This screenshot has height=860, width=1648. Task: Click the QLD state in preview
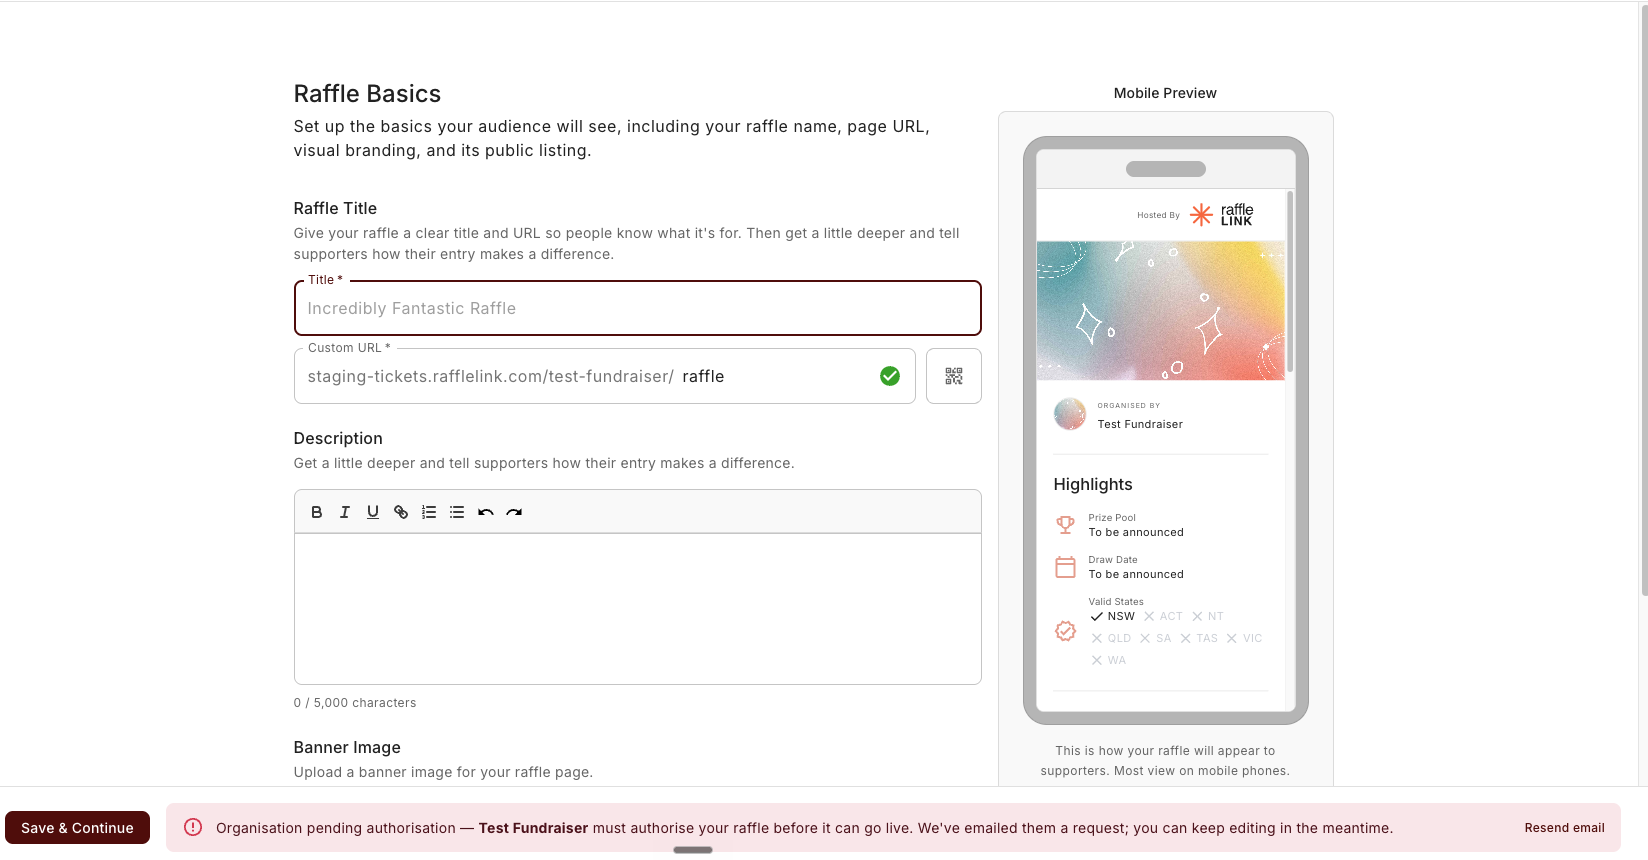click(1111, 638)
